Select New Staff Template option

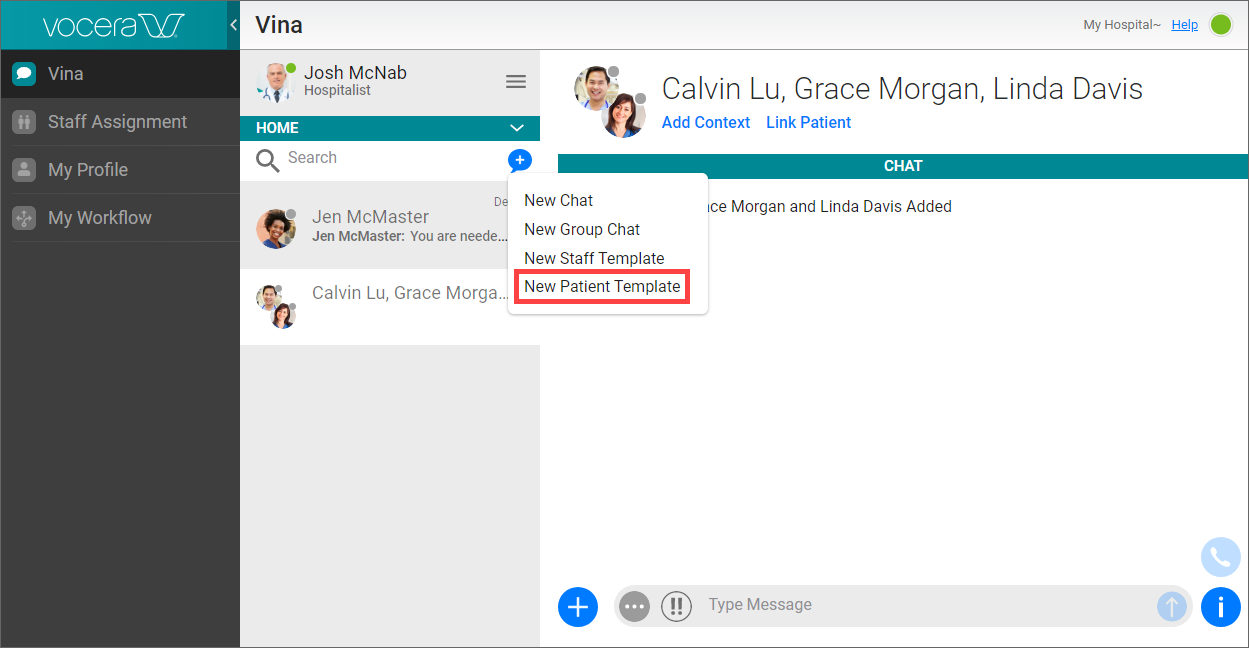(594, 258)
